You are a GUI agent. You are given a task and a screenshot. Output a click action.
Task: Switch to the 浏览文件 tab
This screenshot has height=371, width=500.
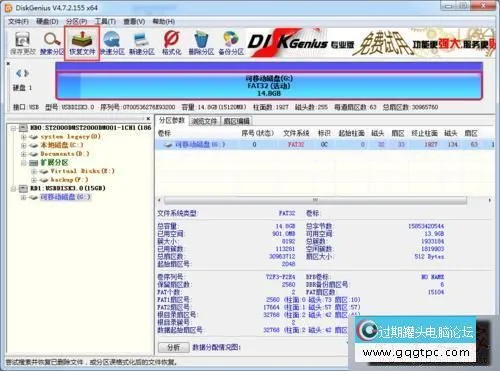pyautogui.click(x=204, y=121)
